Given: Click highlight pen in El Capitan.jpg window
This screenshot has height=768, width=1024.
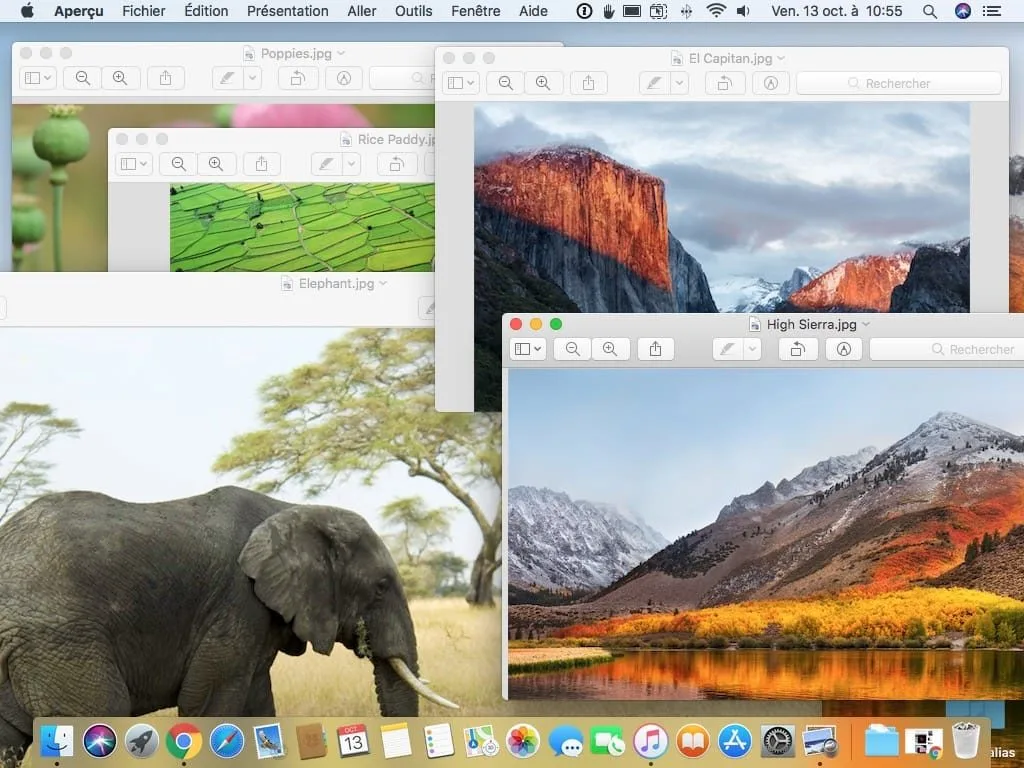Looking at the screenshot, I should 654,83.
